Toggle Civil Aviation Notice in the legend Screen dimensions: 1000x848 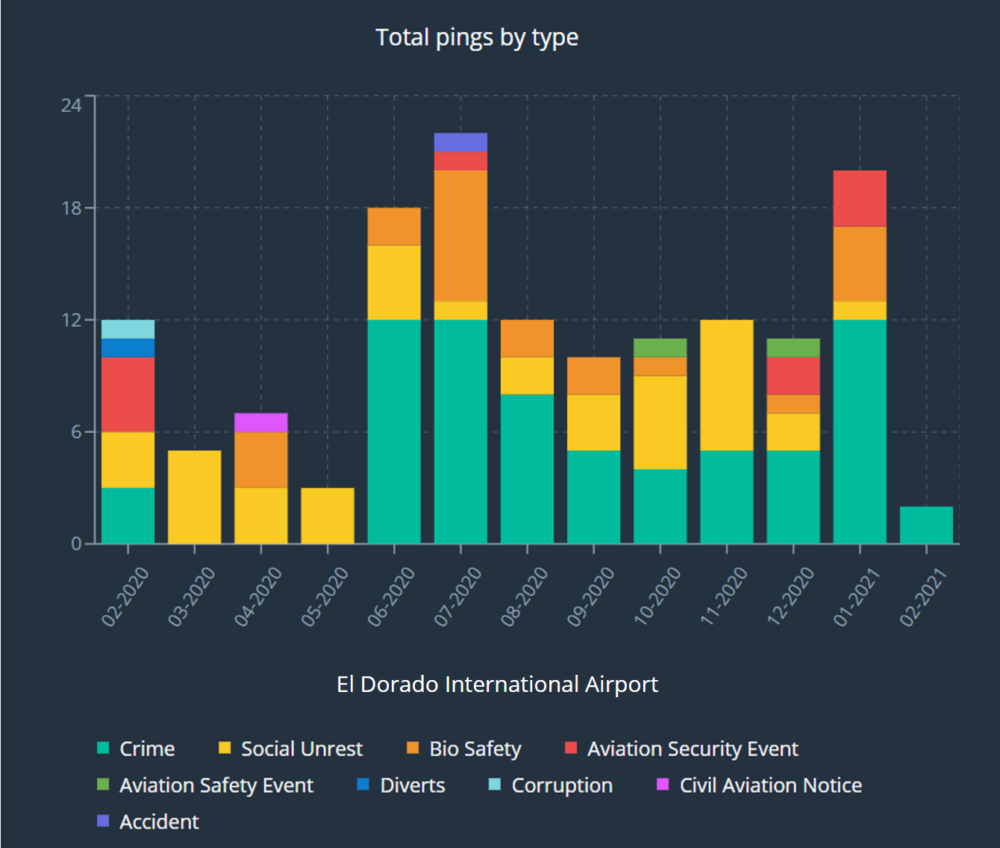(770, 786)
